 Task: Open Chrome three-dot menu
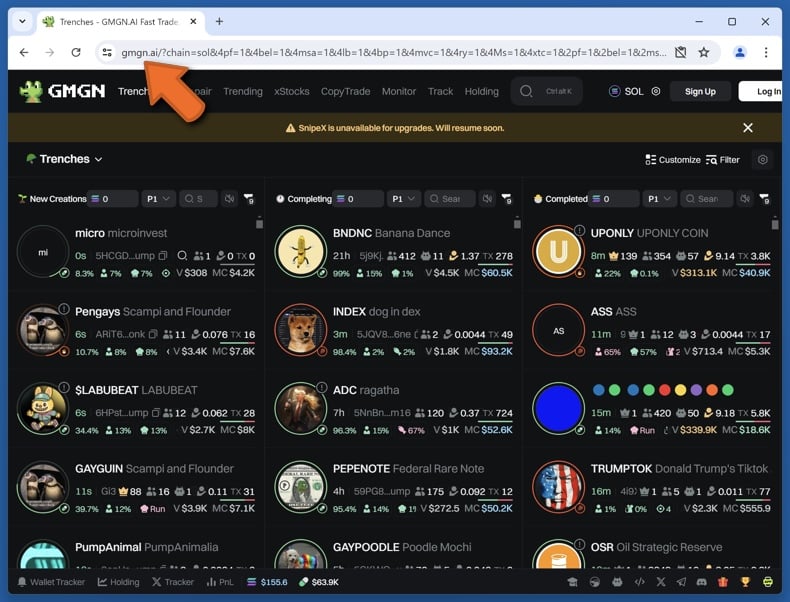[766, 52]
